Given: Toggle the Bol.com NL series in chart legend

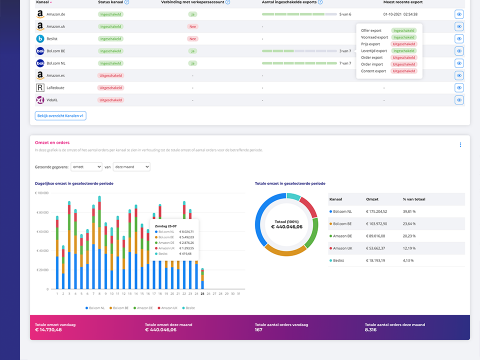Looking at the screenshot, I should pos(95,308).
